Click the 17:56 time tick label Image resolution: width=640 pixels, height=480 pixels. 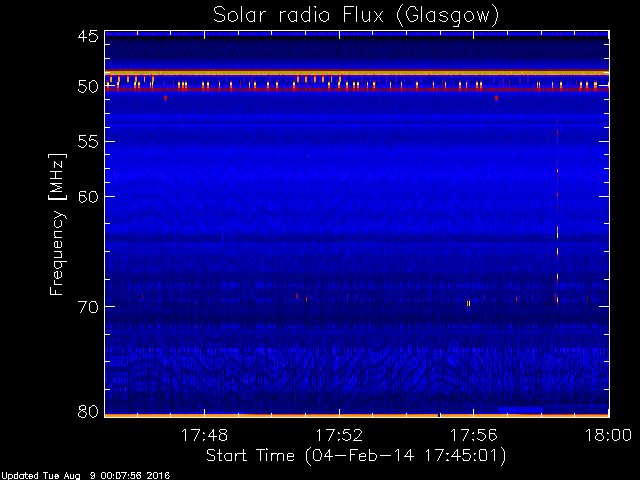click(x=474, y=435)
